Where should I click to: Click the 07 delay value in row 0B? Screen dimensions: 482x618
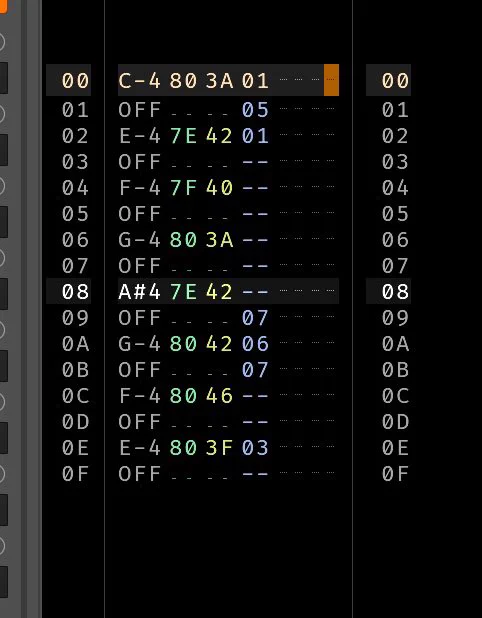pos(255,370)
